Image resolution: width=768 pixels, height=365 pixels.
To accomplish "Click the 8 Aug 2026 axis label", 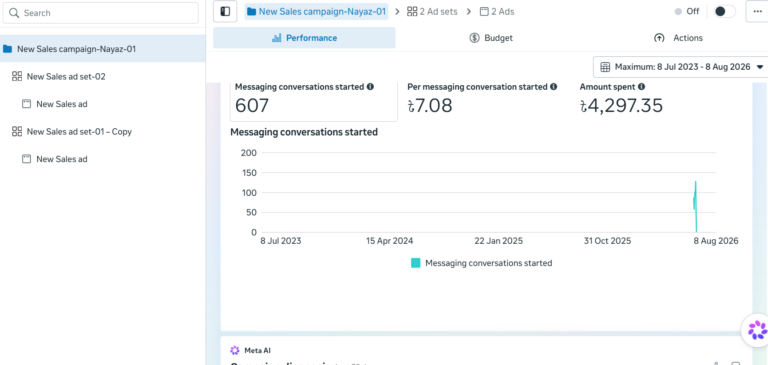I will (x=716, y=241).
